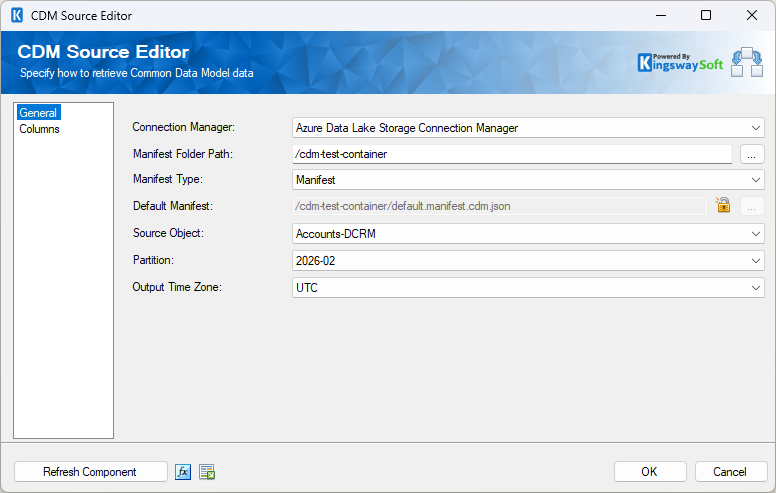The width and height of the screenshot is (776, 493).
Task: Click the 'Specify how to retrieve' banner subtitle
Action: (x=137, y=73)
